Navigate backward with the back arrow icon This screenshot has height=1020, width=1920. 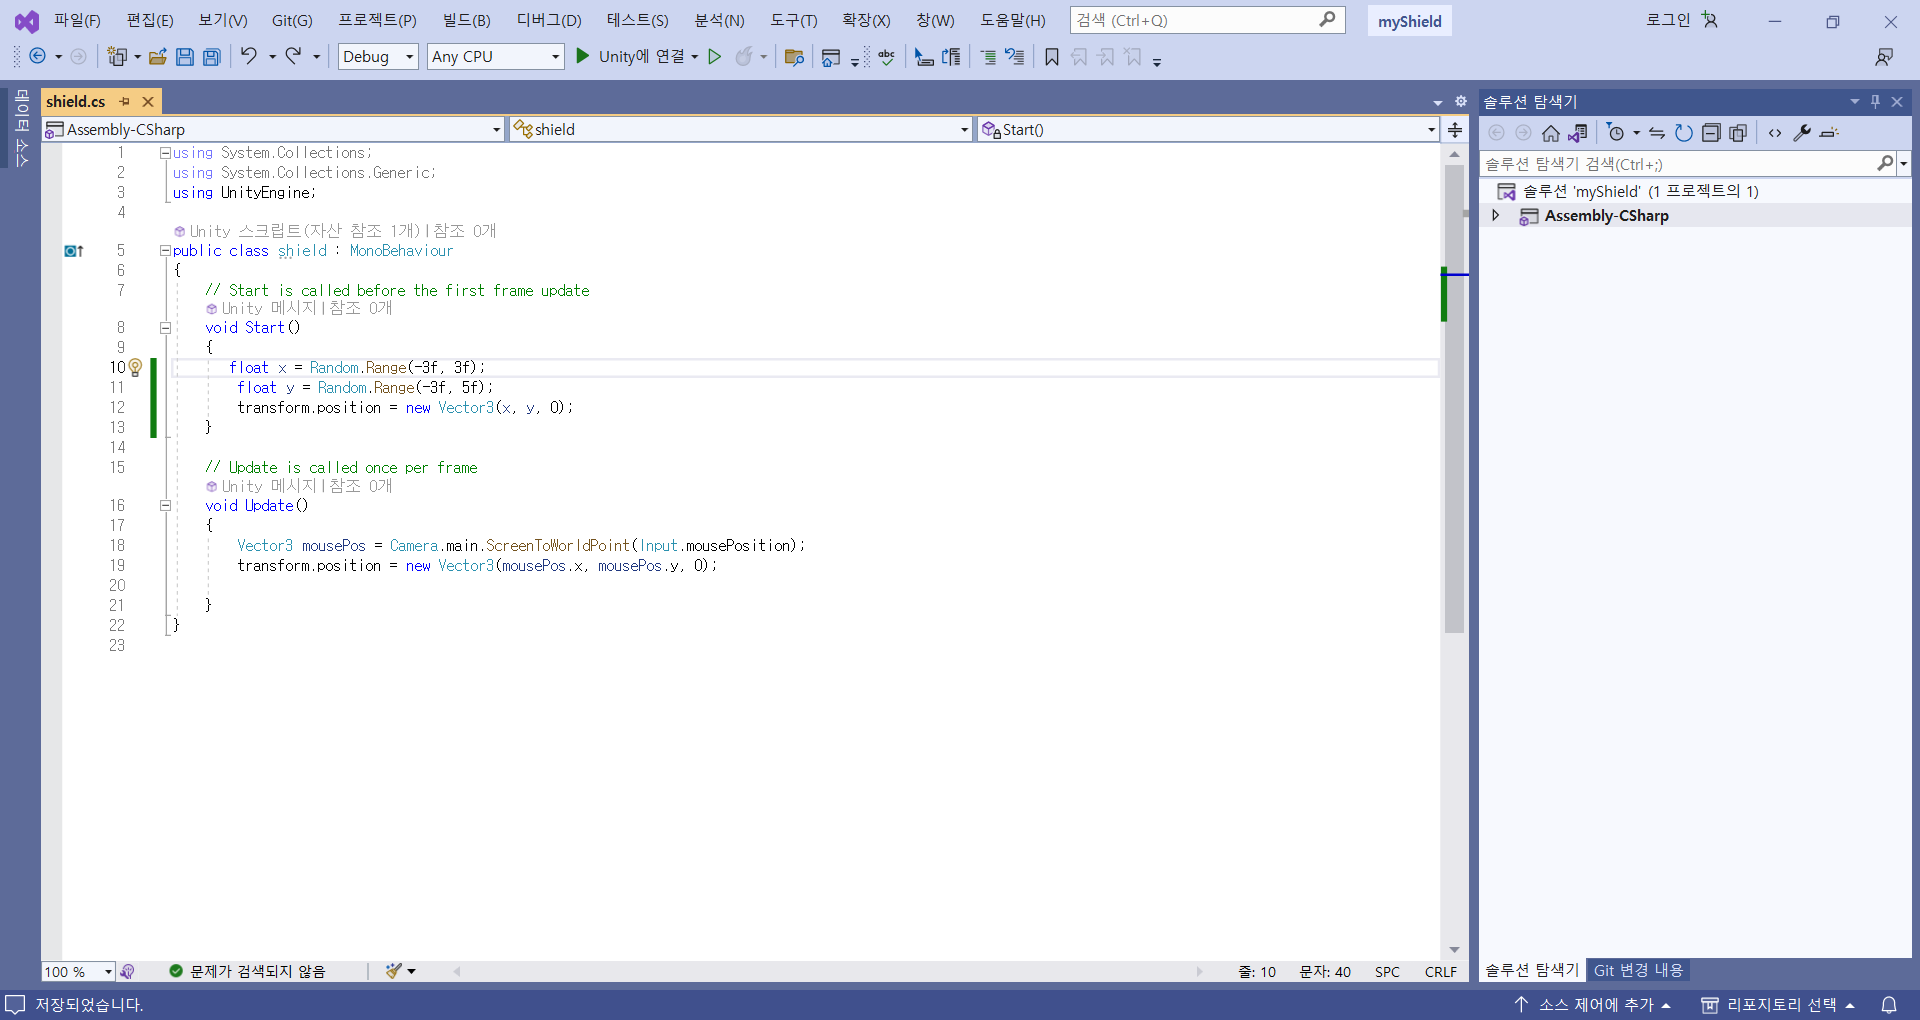click(x=37, y=57)
